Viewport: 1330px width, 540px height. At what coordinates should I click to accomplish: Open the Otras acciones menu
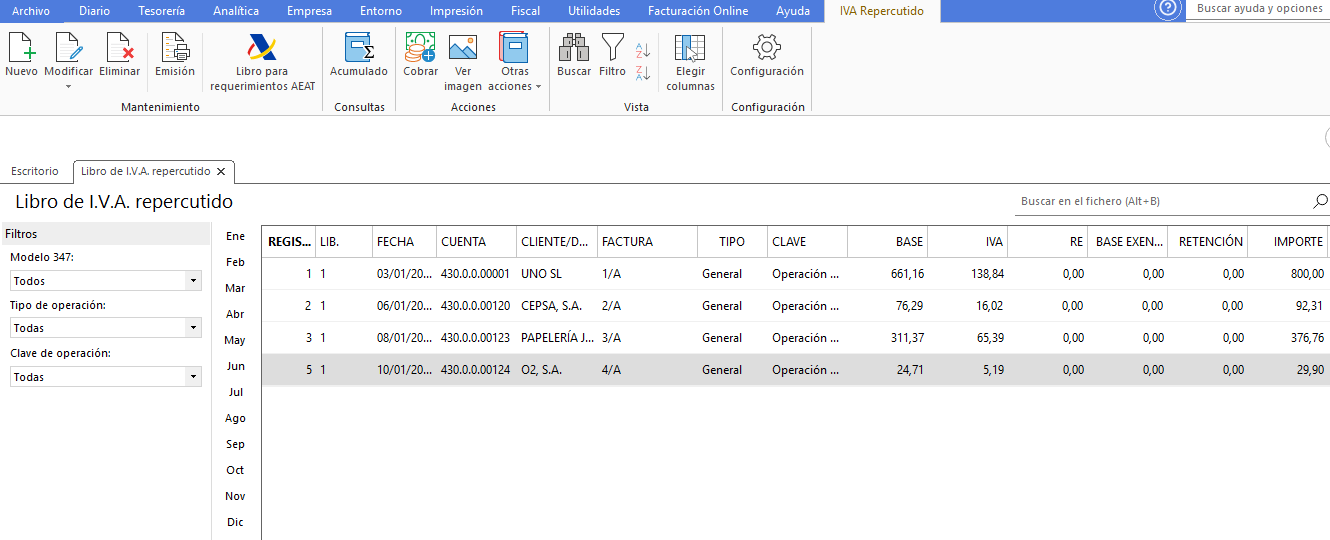[x=514, y=62]
